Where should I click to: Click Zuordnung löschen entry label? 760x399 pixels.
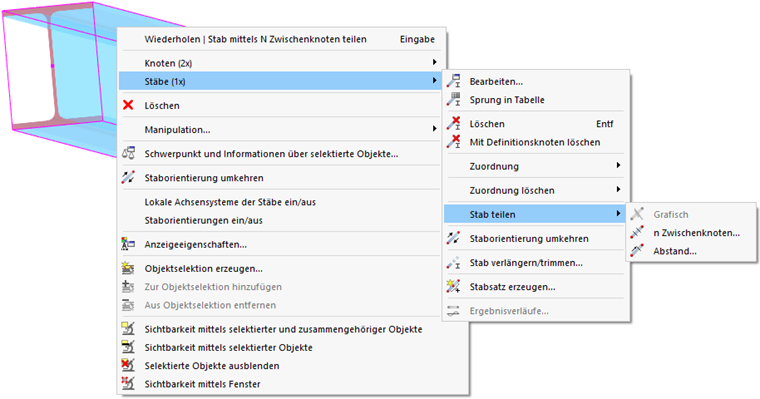[x=512, y=191]
